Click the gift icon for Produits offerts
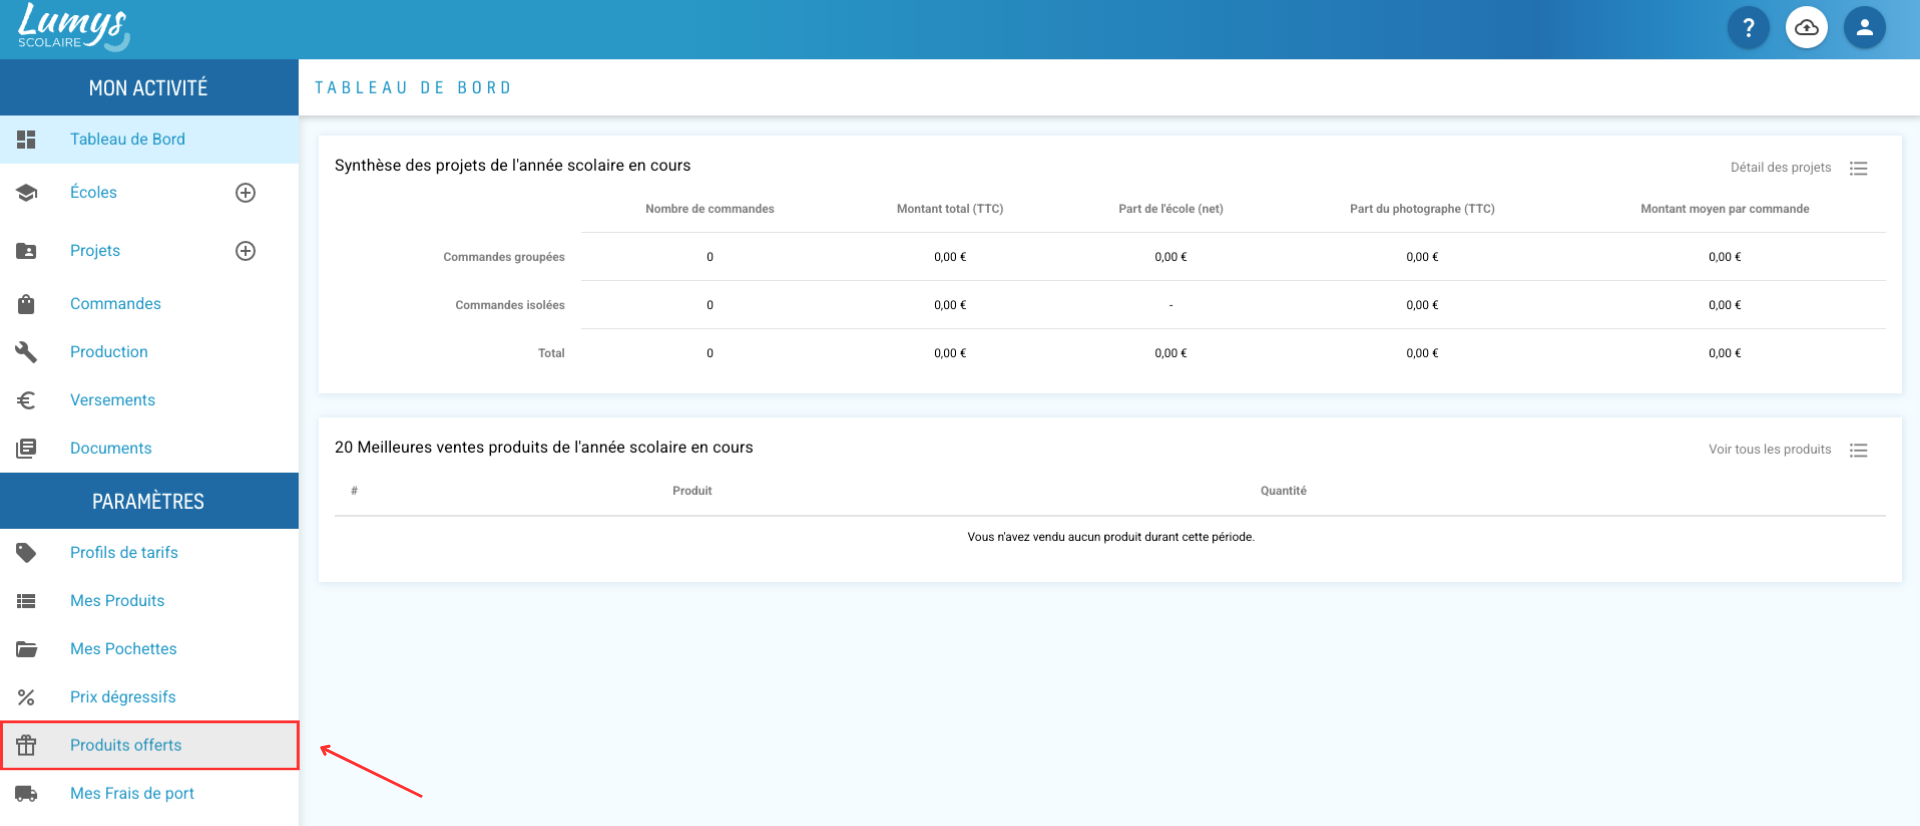The image size is (1920, 826). pyautogui.click(x=26, y=745)
